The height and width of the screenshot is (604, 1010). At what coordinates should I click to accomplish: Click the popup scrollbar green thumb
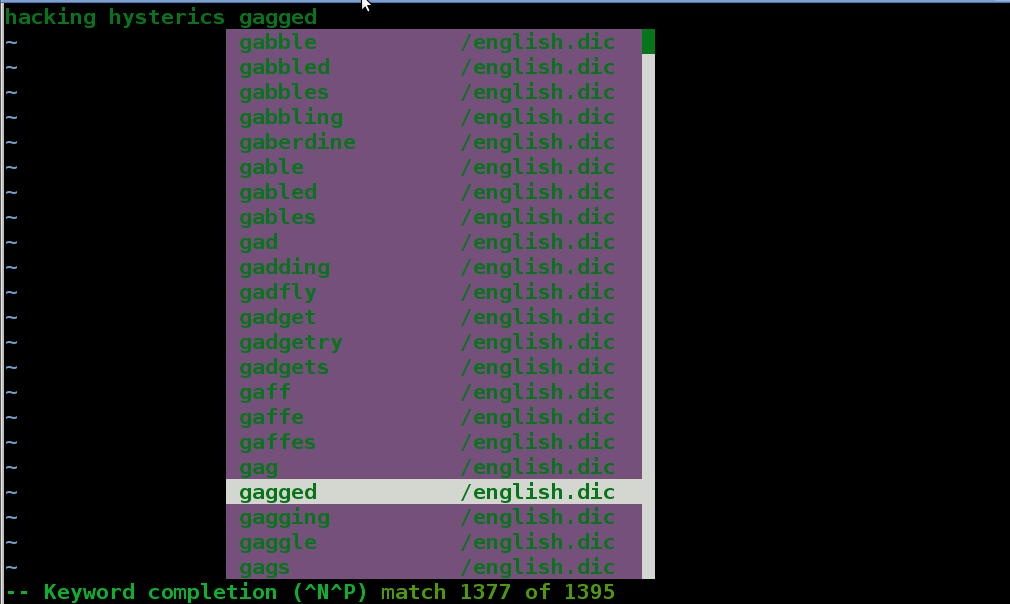click(x=649, y=42)
